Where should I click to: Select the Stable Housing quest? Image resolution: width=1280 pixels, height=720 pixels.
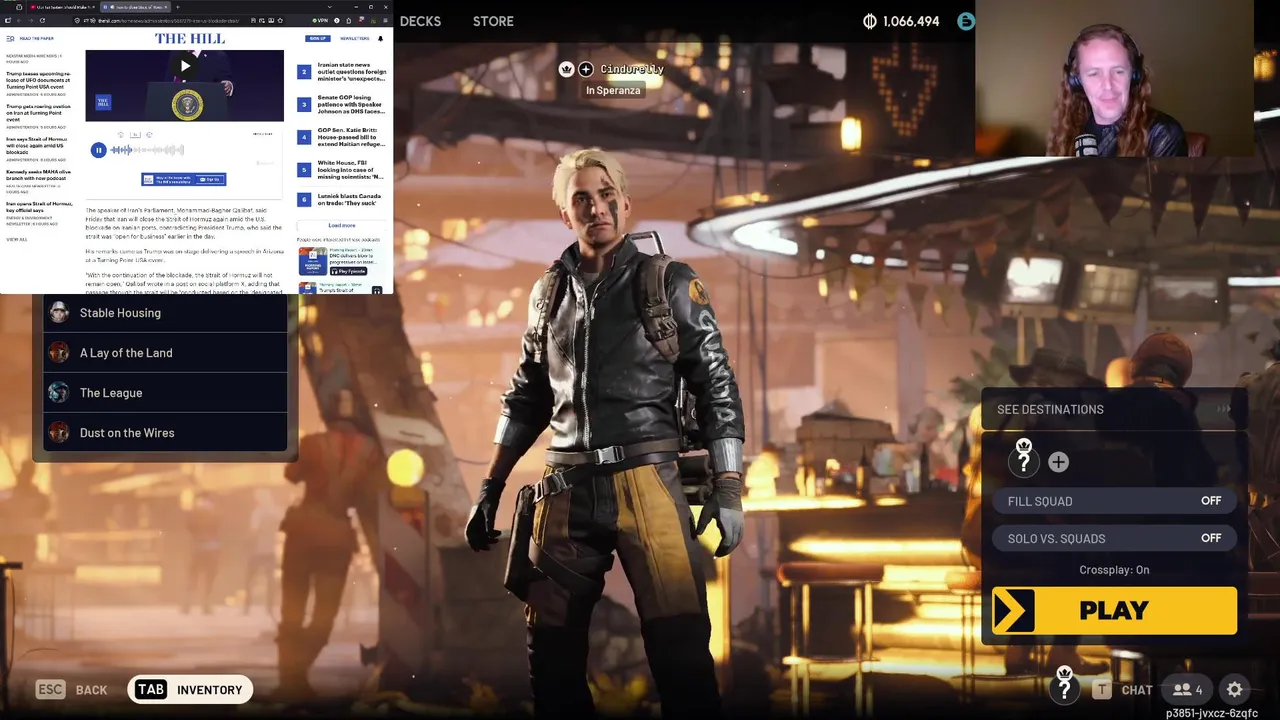[x=165, y=313]
